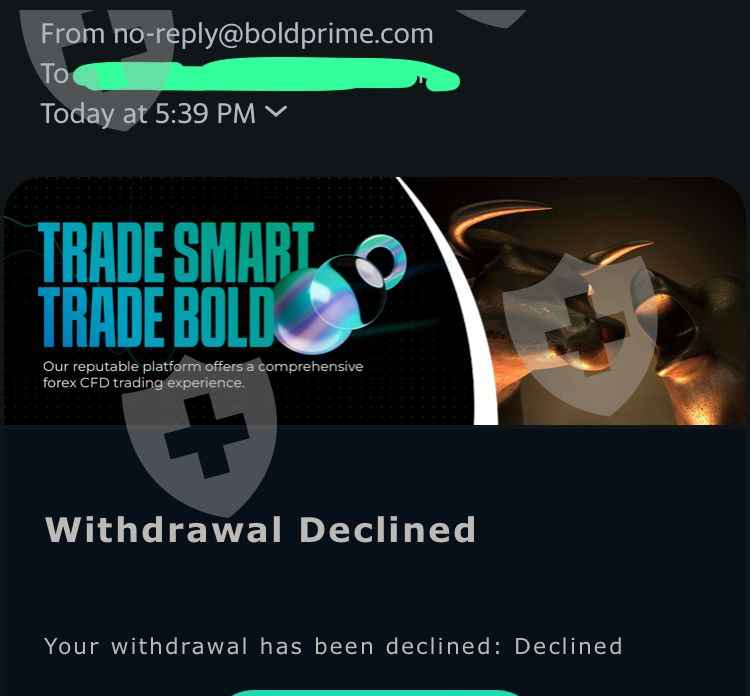Screen dimensions: 750x696
Task: Click the 'From' label in header
Action: coord(73,34)
